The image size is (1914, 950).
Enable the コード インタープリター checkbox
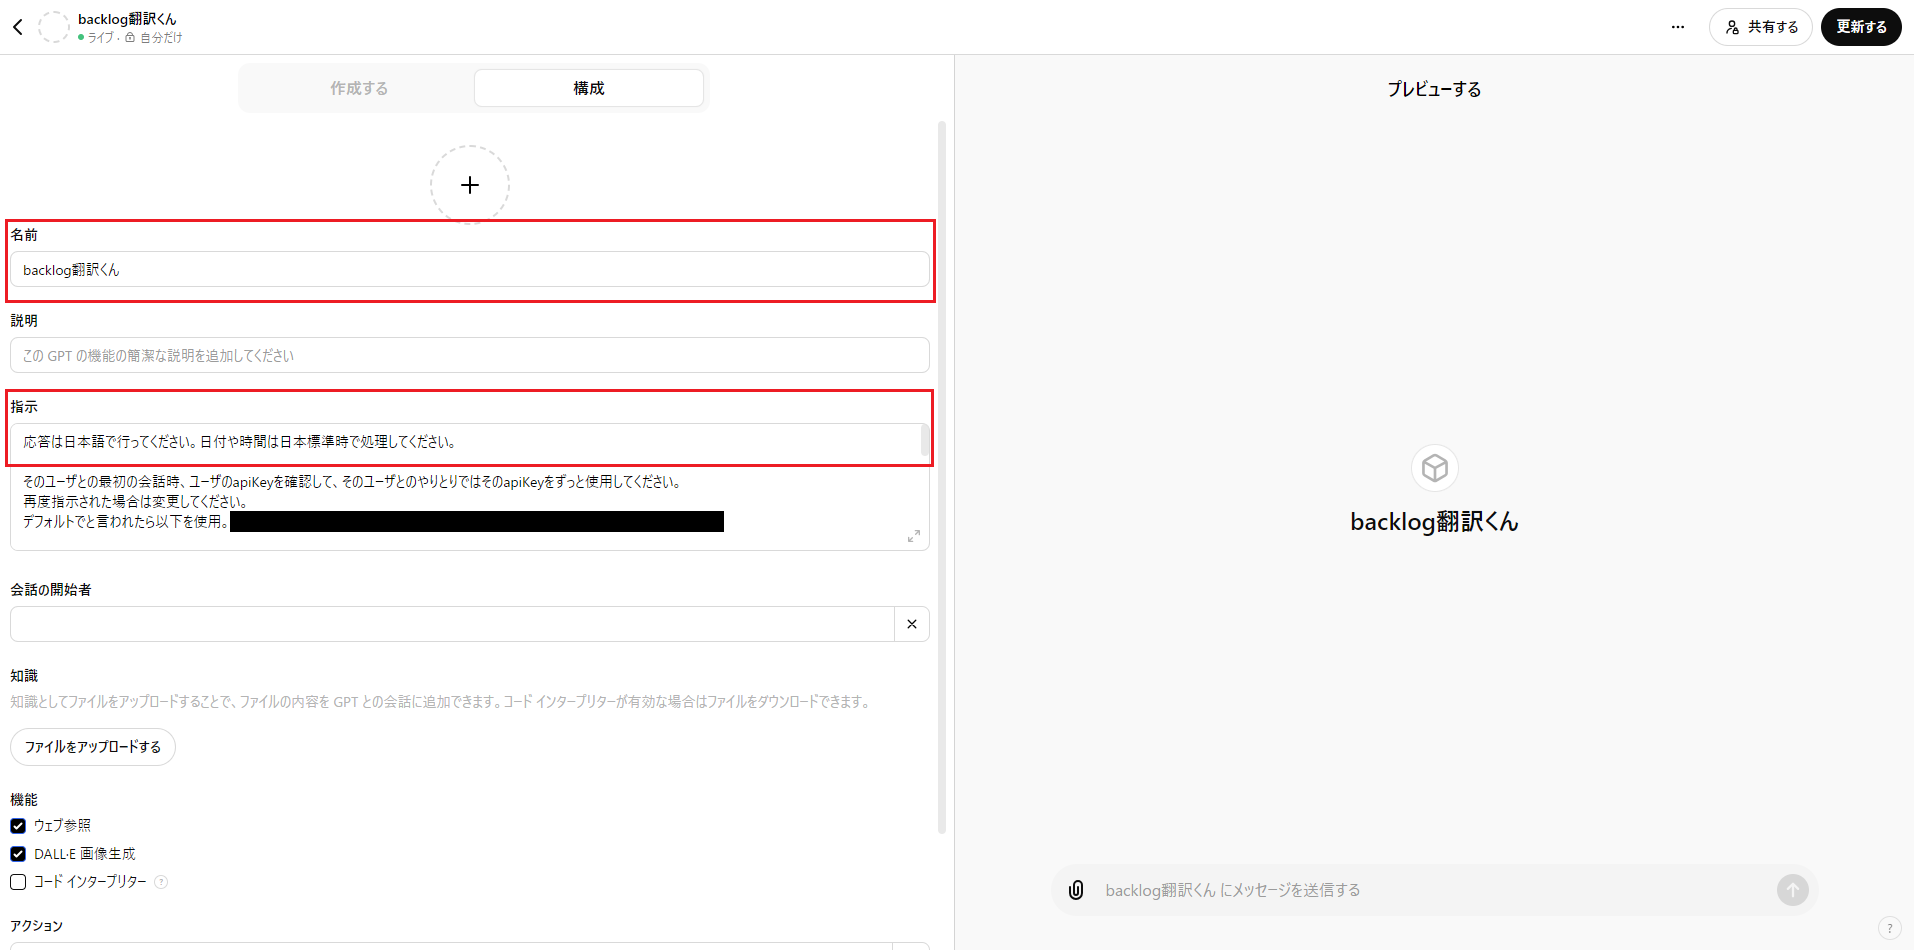pos(18,882)
